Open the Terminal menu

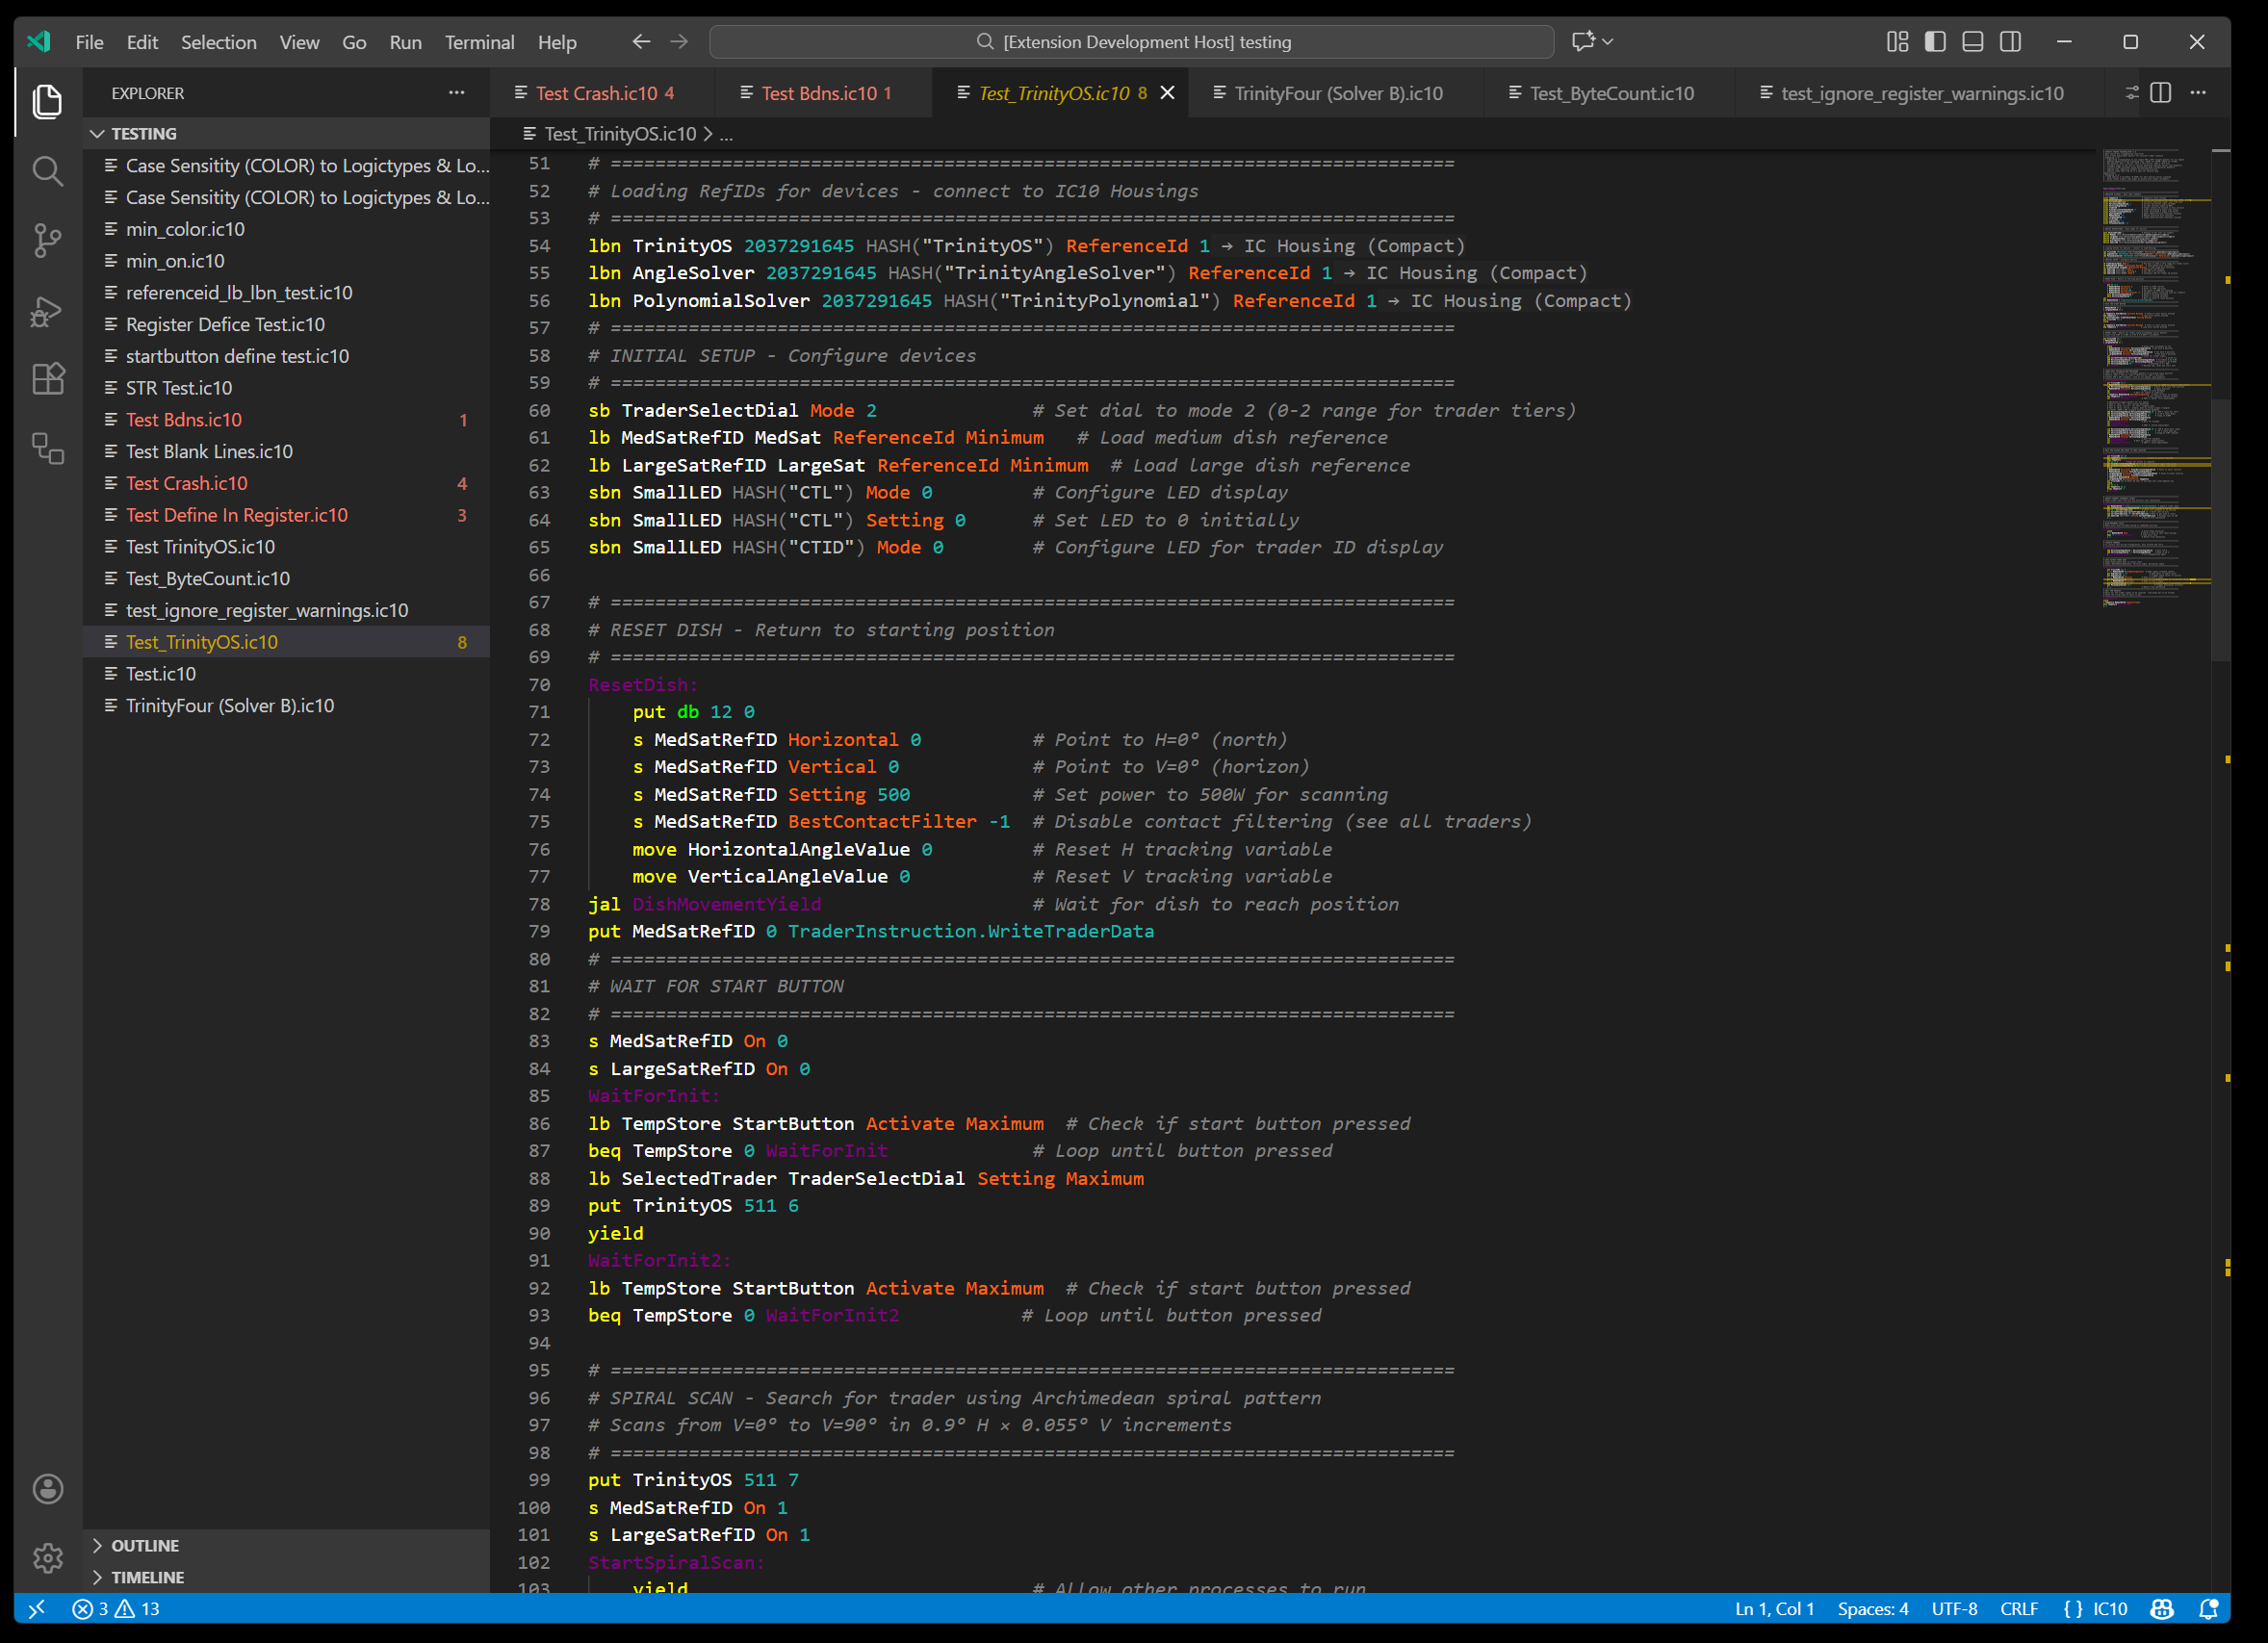point(480,42)
